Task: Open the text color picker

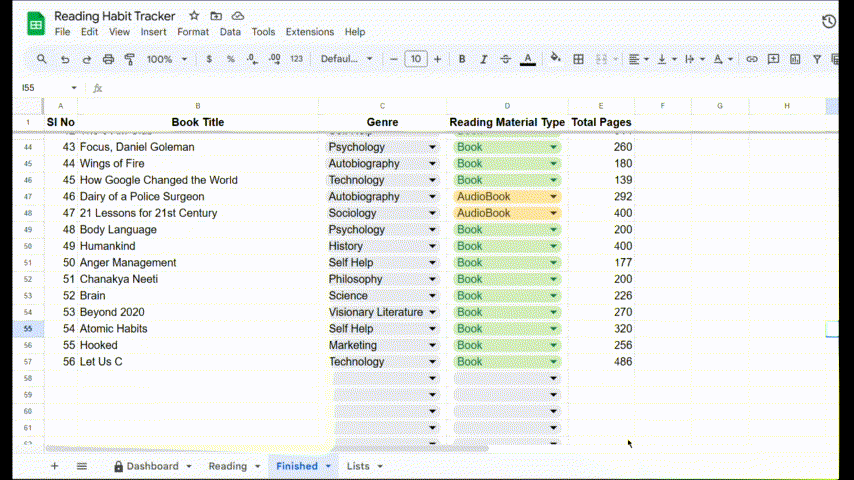Action: [x=527, y=59]
